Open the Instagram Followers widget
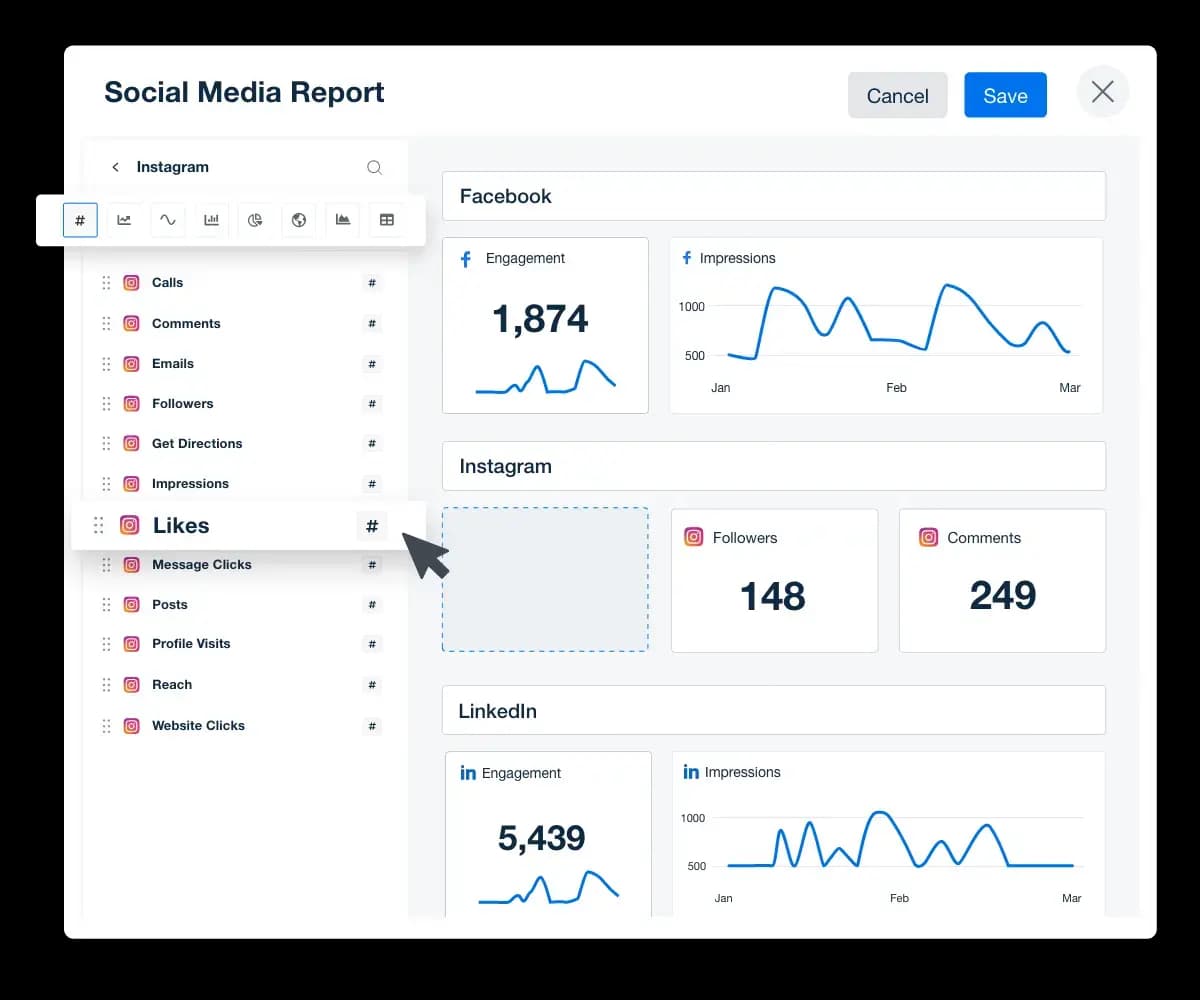Viewport: 1200px width, 1000px height. click(x=774, y=580)
